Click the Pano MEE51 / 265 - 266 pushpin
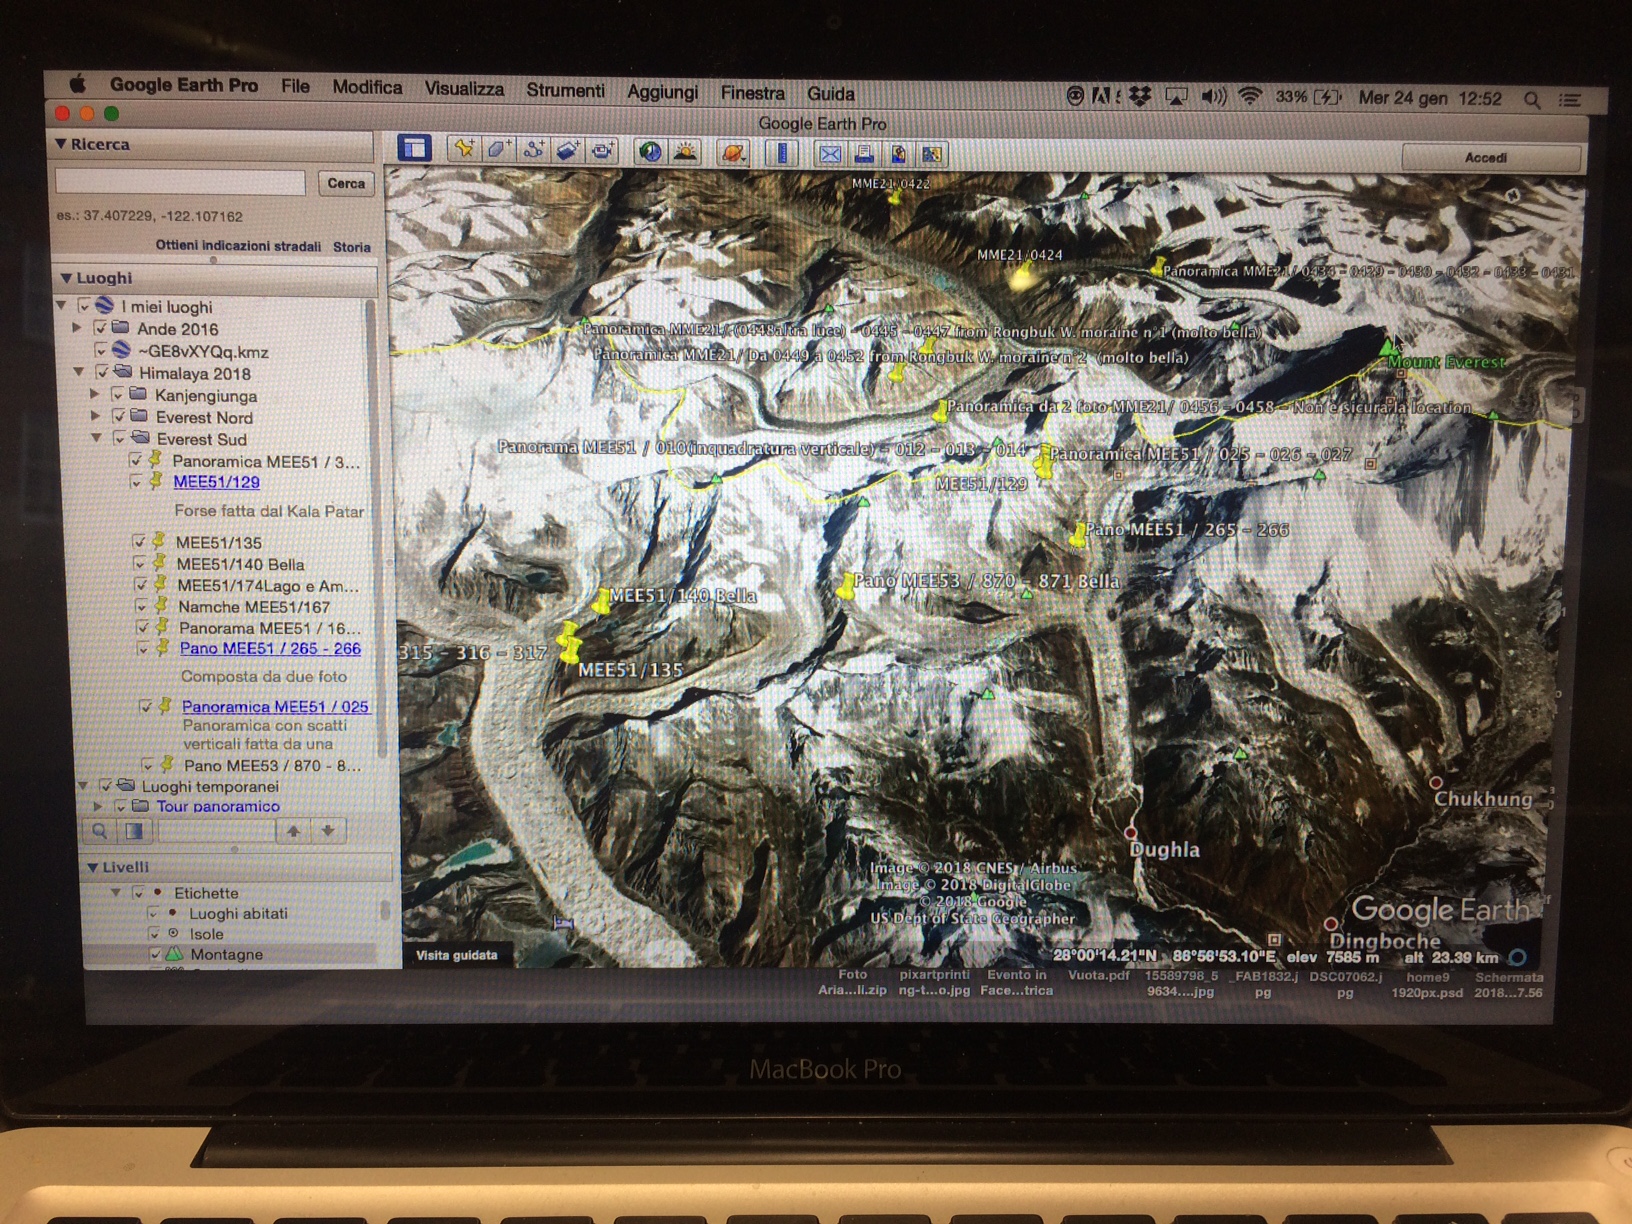 click(x=1077, y=535)
